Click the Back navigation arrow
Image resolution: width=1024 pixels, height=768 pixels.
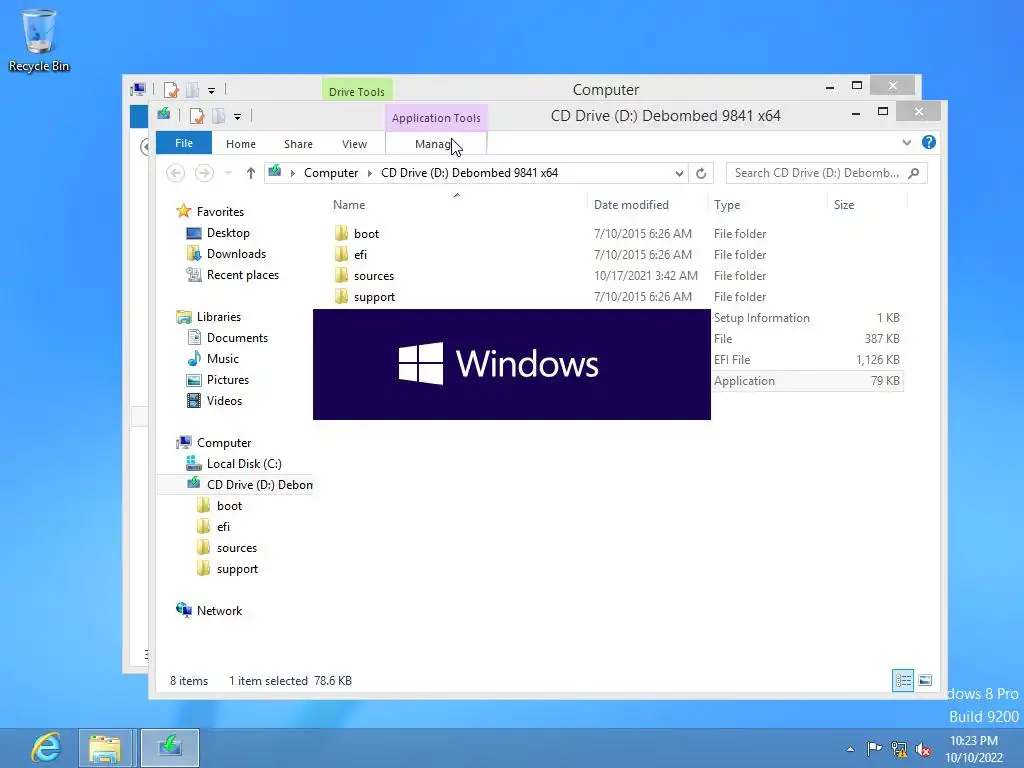pos(175,173)
